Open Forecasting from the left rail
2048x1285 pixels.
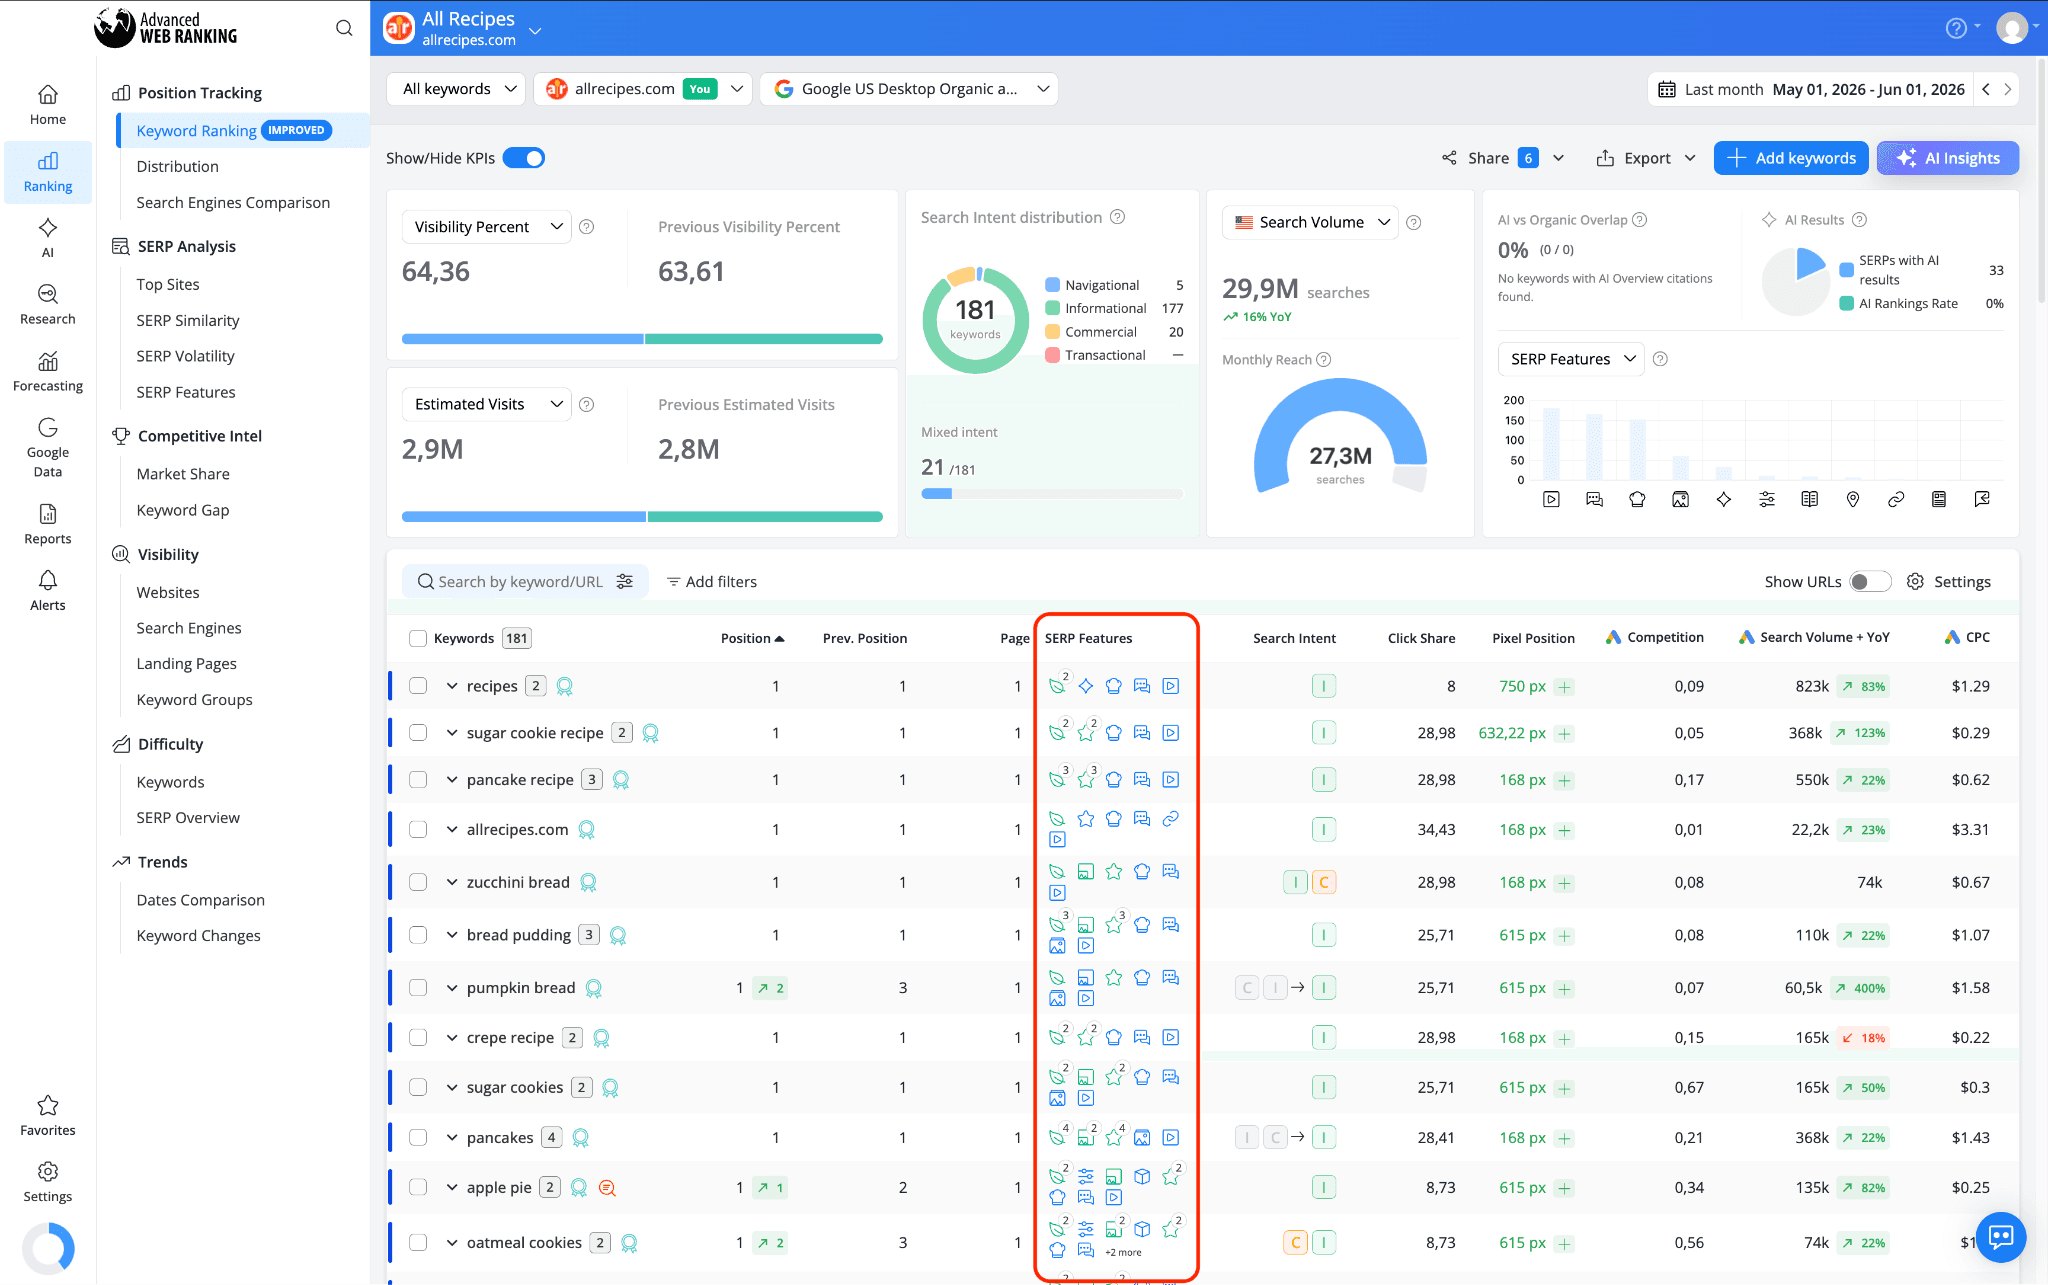click(48, 372)
